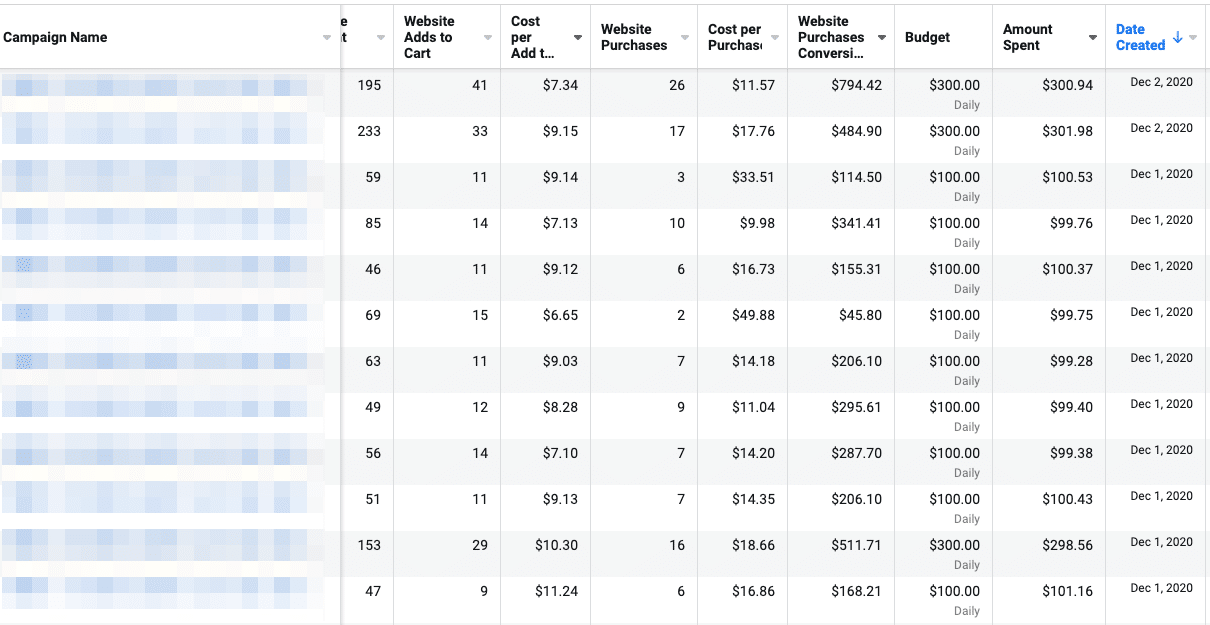Click the $794.42 conversion value cell
This screenshot has width=1210, height=625.
click(x=856, y=85)
